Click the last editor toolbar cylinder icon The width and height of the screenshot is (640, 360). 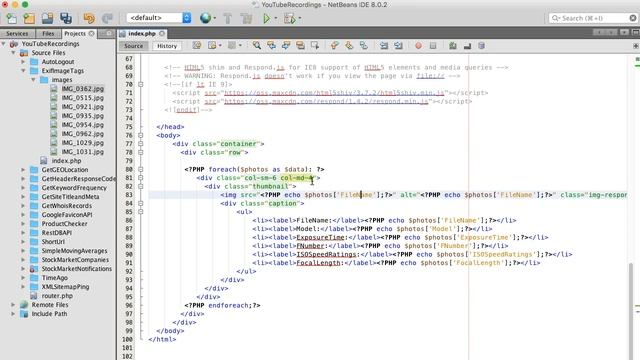coord(482,46)
